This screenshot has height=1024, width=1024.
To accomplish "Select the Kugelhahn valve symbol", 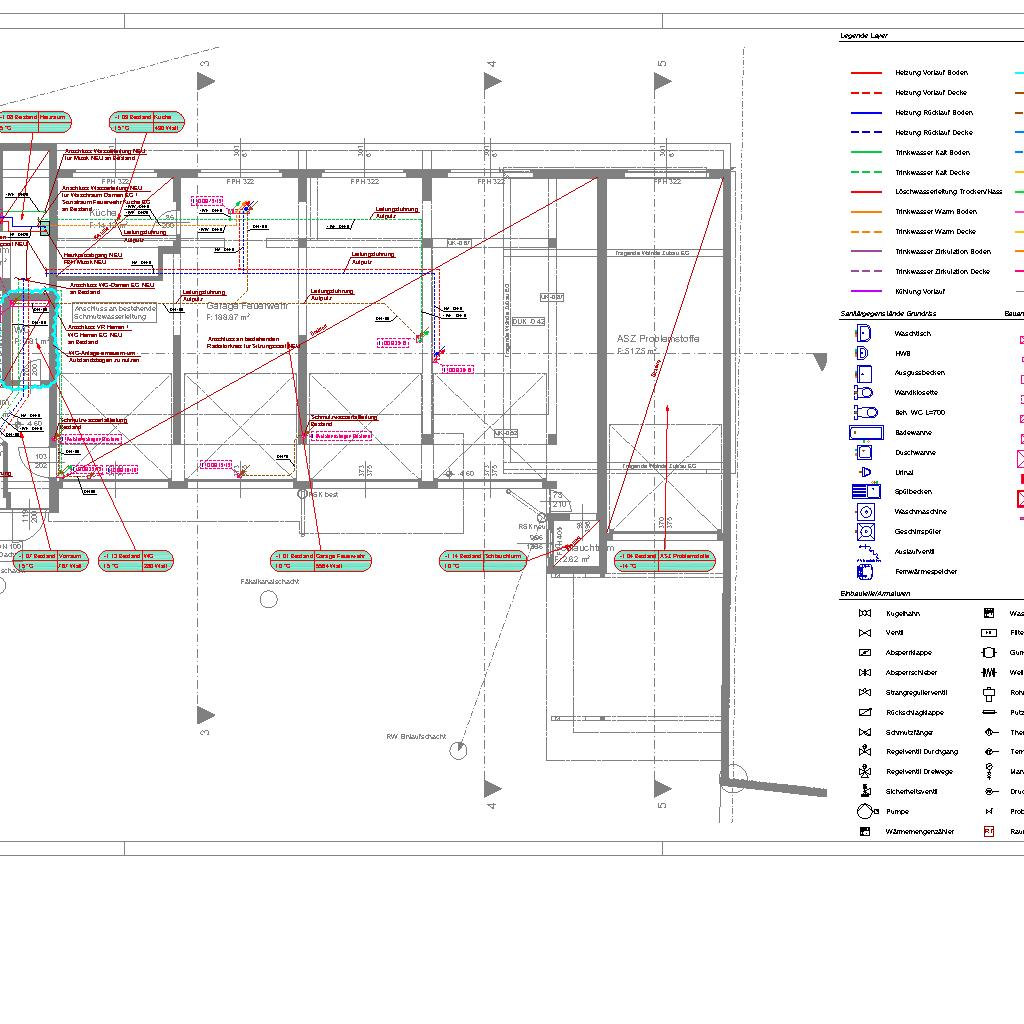I will [x=865, y=613].
